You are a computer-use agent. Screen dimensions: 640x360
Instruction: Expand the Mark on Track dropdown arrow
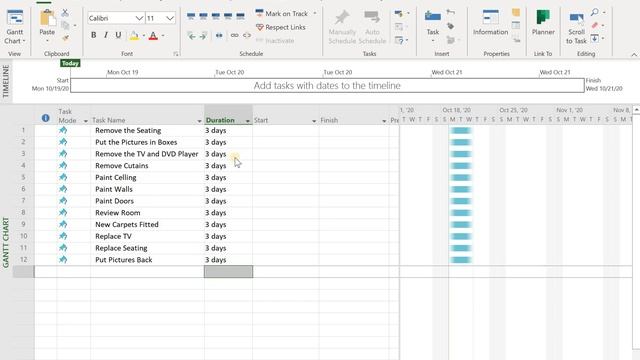pos(315,13)
